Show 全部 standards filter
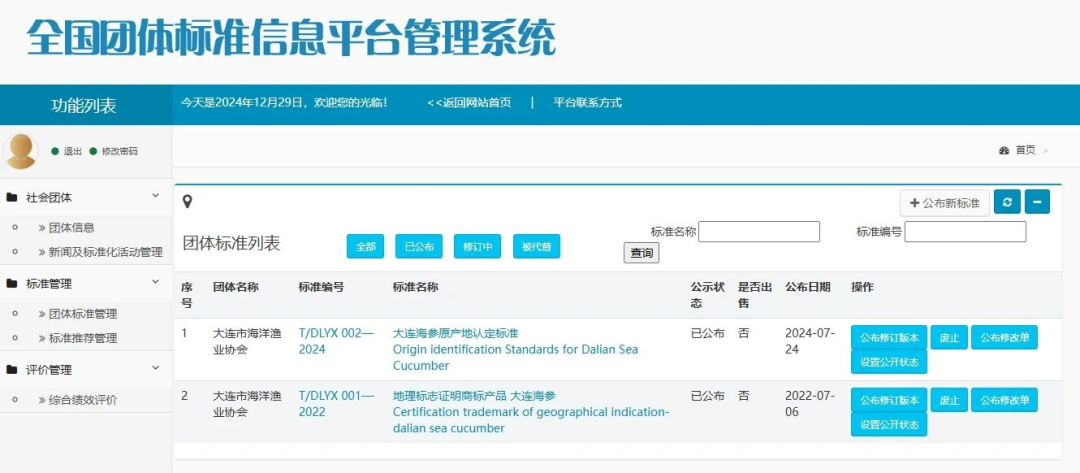Screen dimensions: 1080x473 [365, 246]
